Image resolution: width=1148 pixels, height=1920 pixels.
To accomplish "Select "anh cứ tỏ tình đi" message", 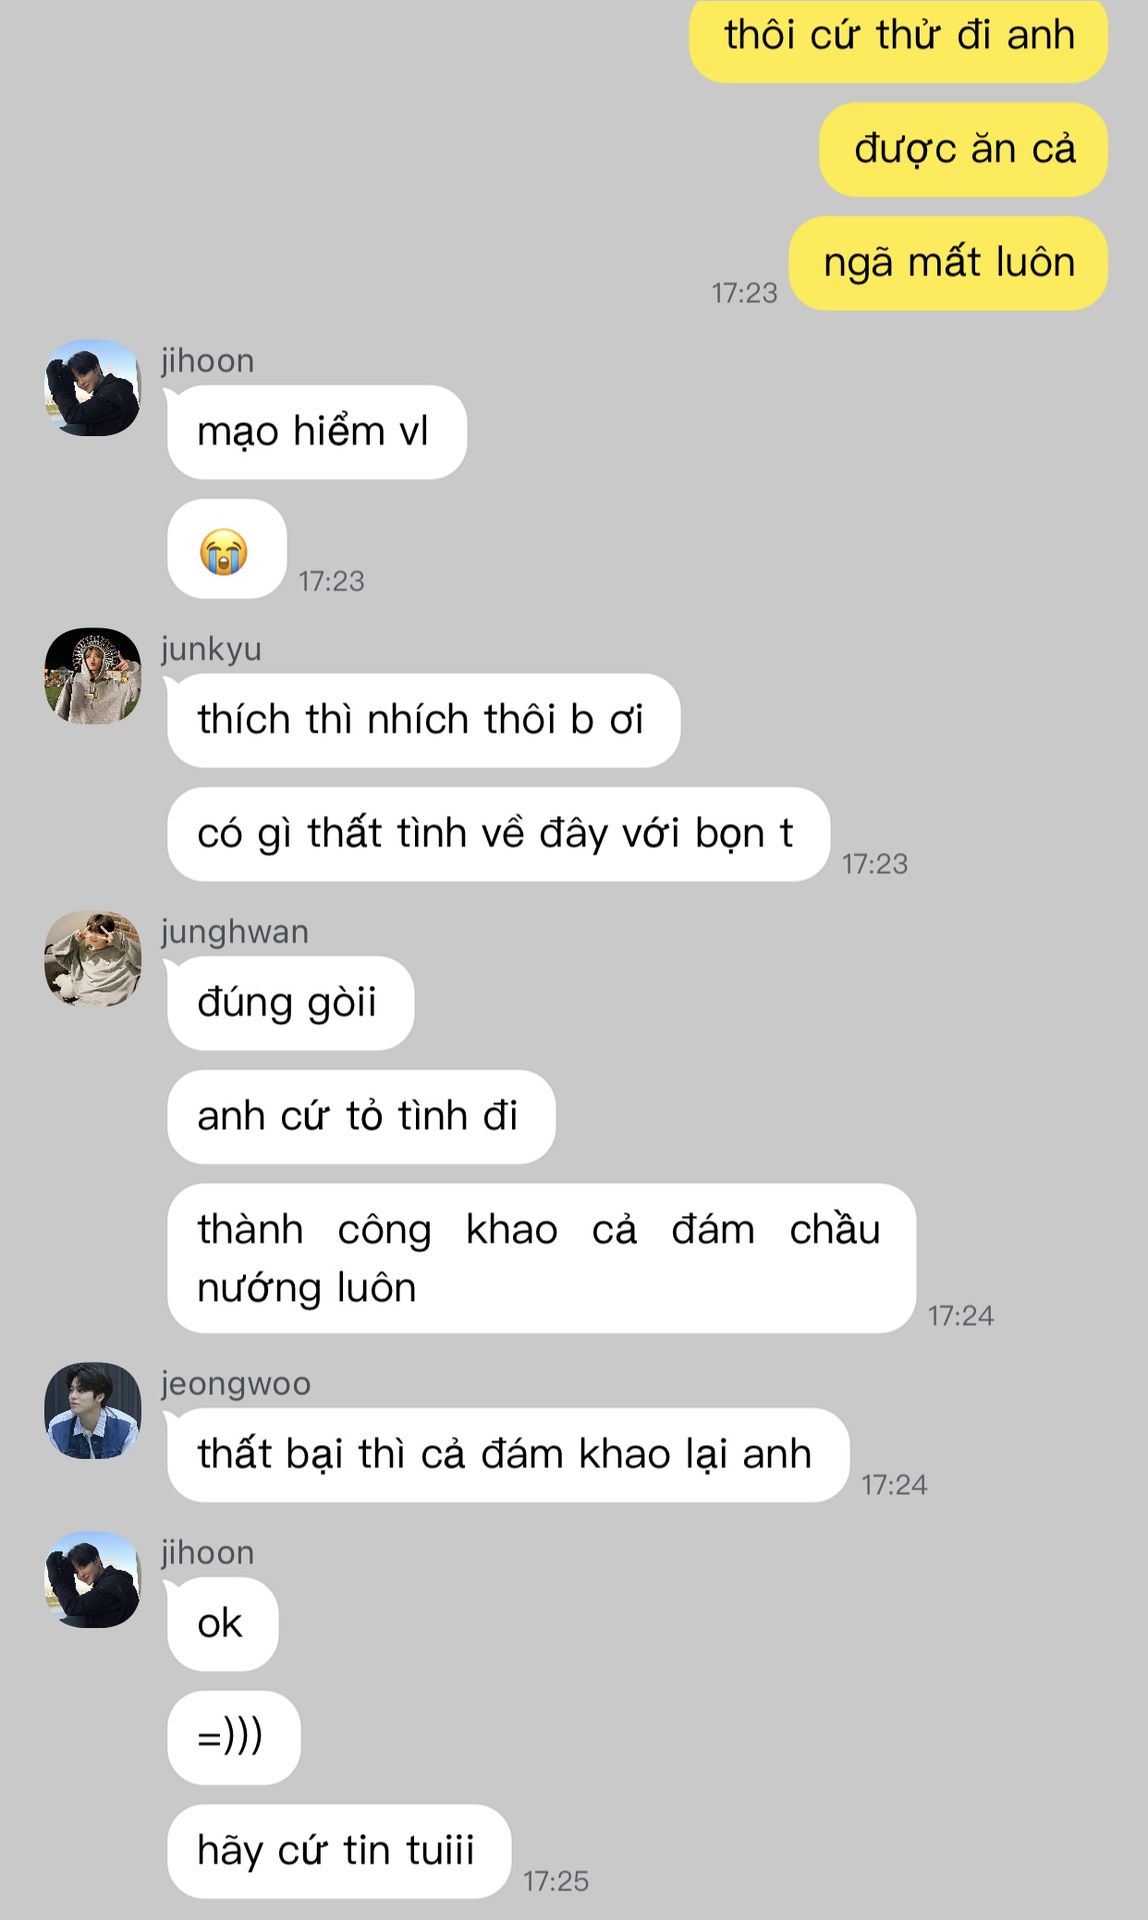I will coord(361,1117).
